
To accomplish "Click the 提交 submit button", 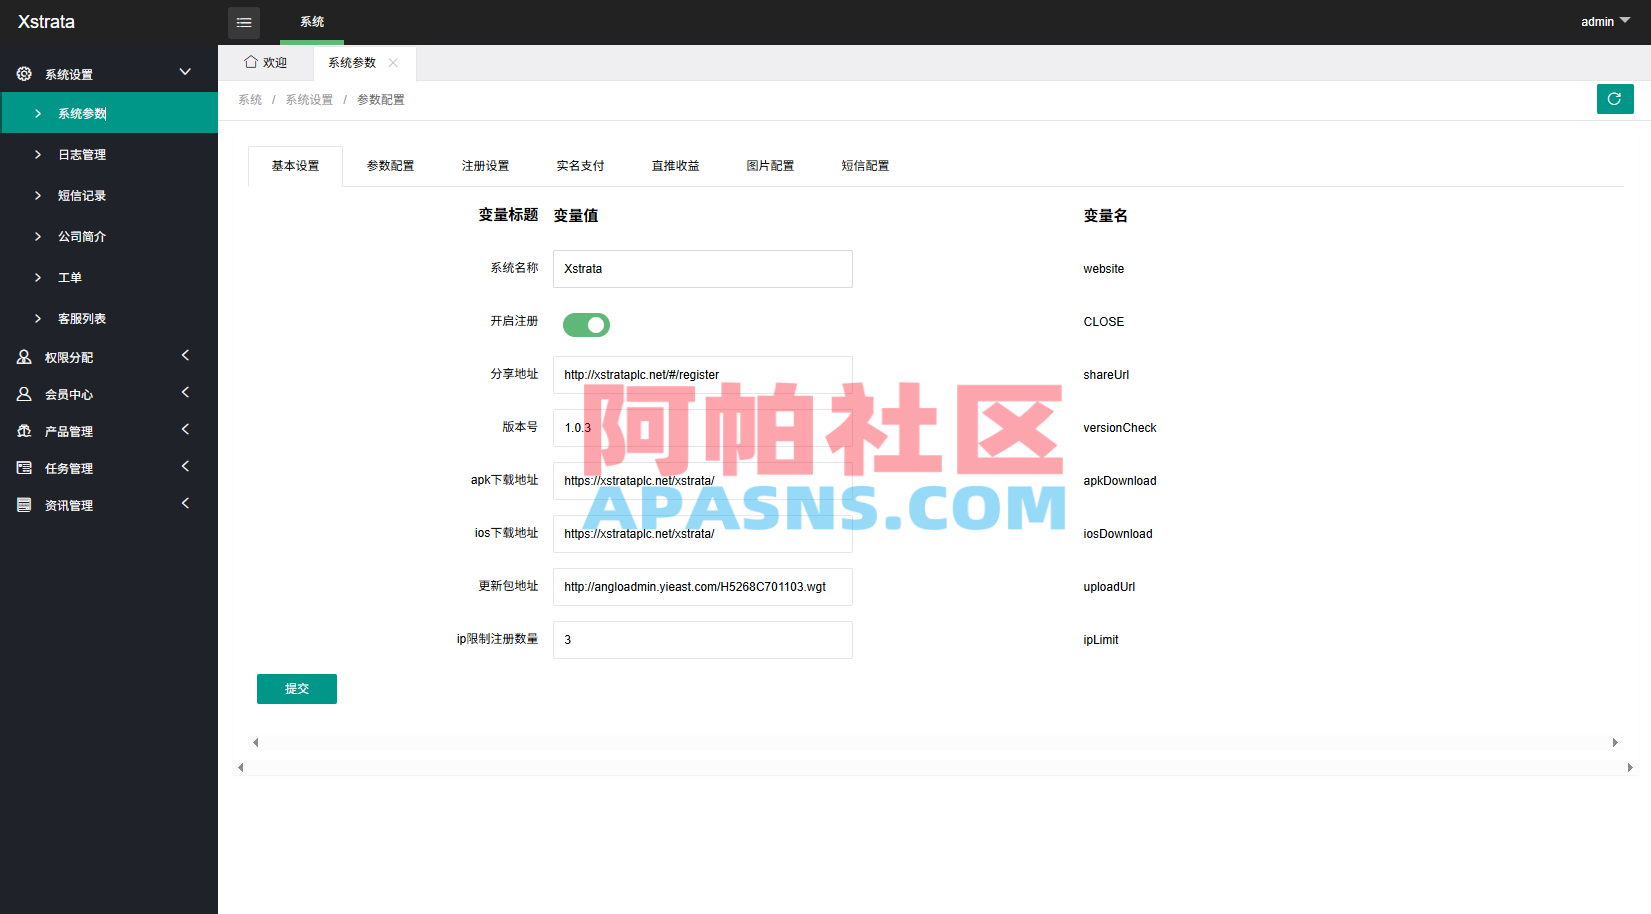I will pyautogui.click(x=297, y=689).
